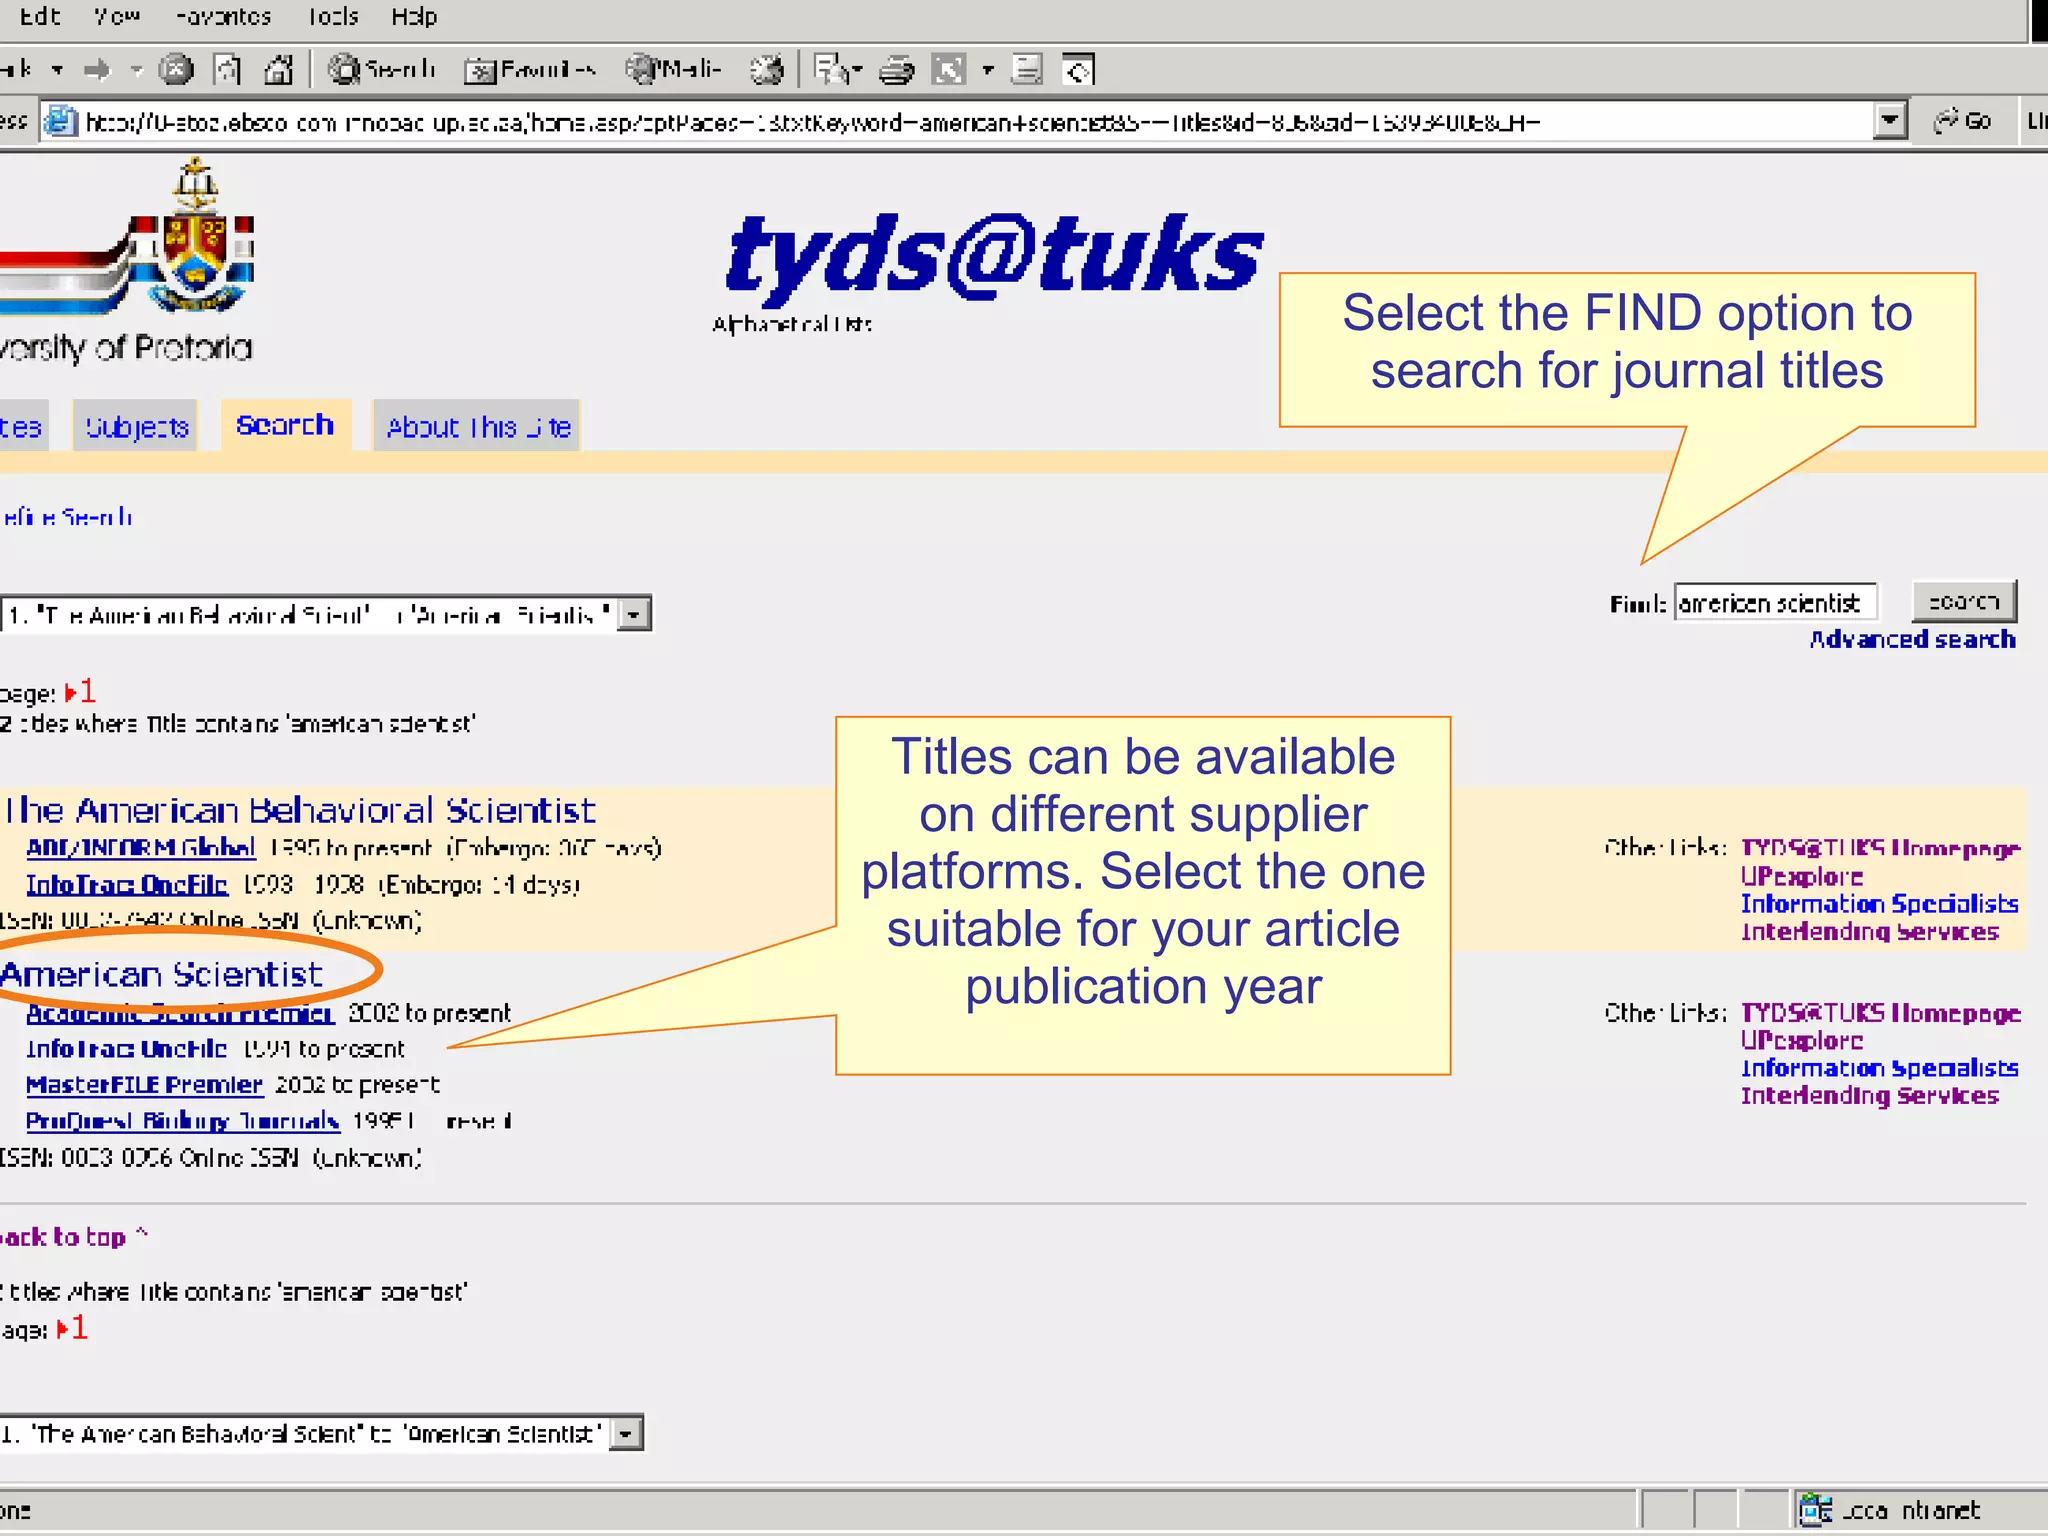Open the Help menu
This screenshot has height=1536, width=2048.
point(414,16)
